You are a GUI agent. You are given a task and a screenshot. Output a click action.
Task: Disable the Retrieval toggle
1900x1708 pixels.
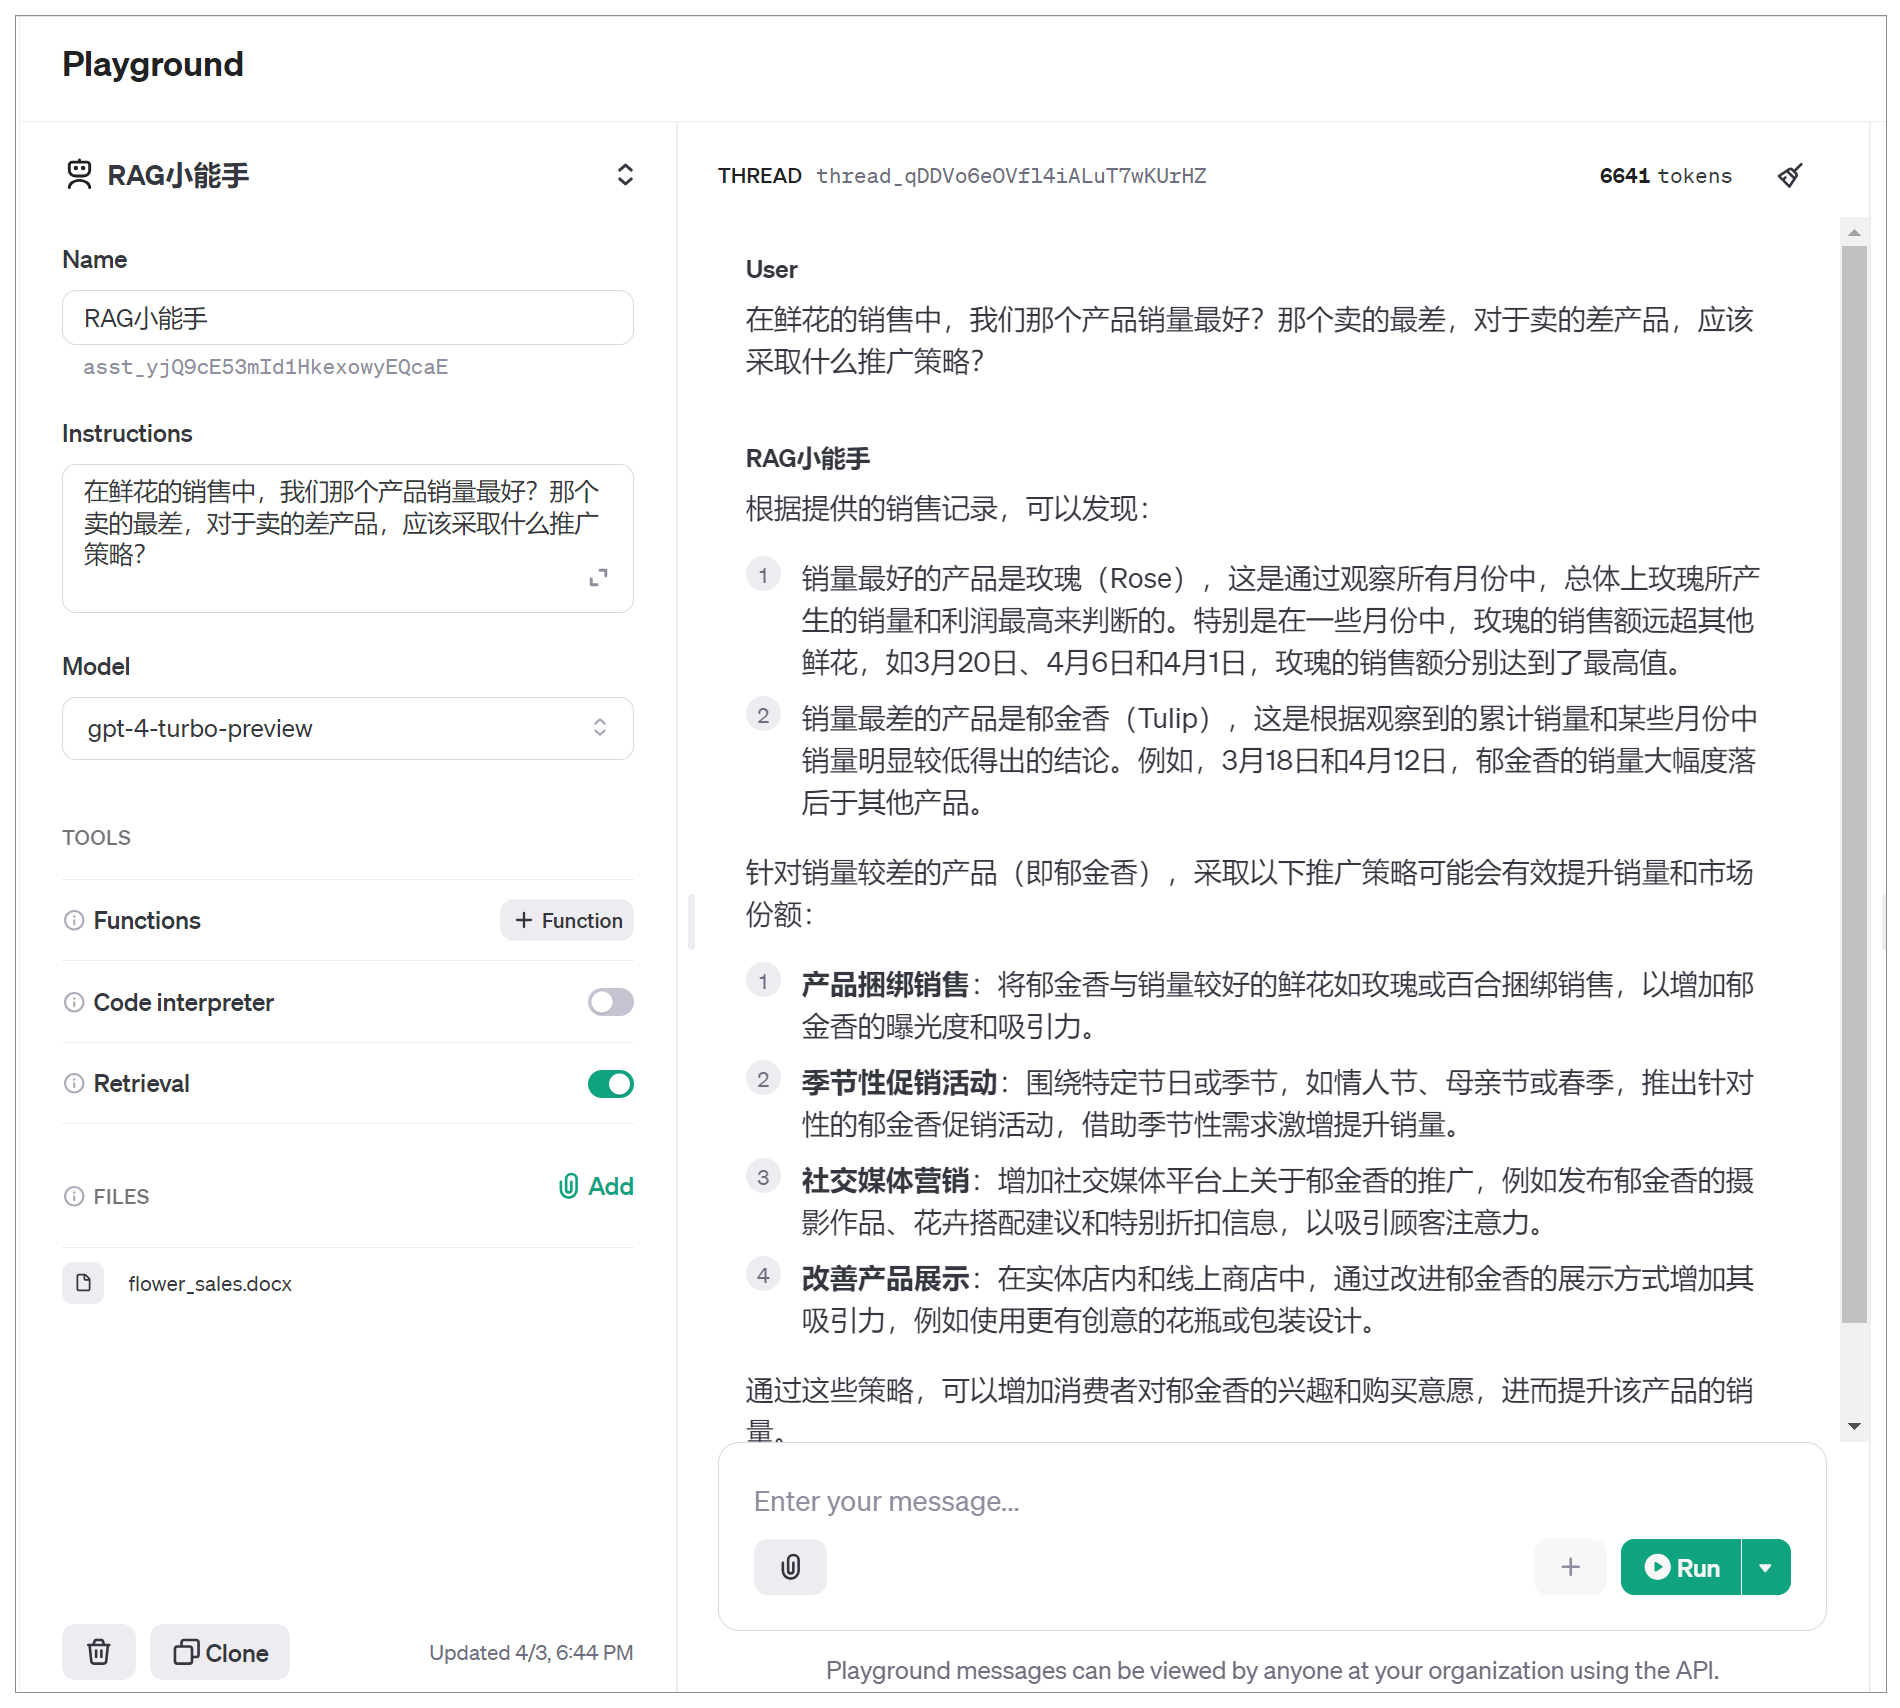click(x=610, y=1083)
